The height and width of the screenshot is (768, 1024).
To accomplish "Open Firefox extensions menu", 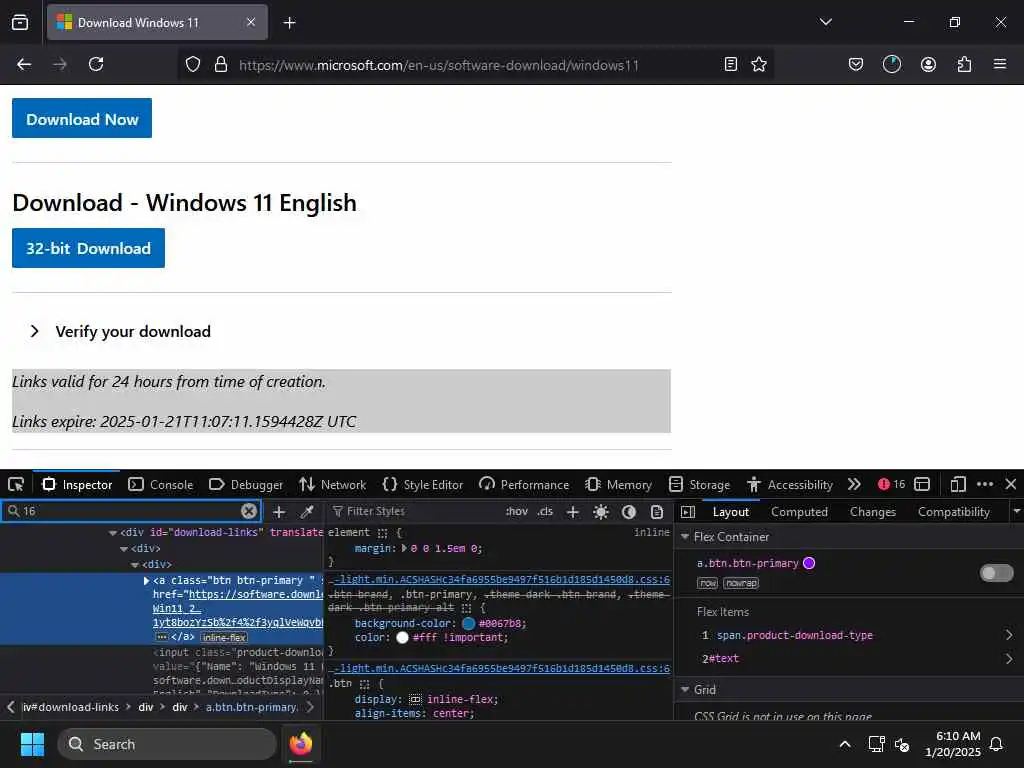I will pos(964,64).
